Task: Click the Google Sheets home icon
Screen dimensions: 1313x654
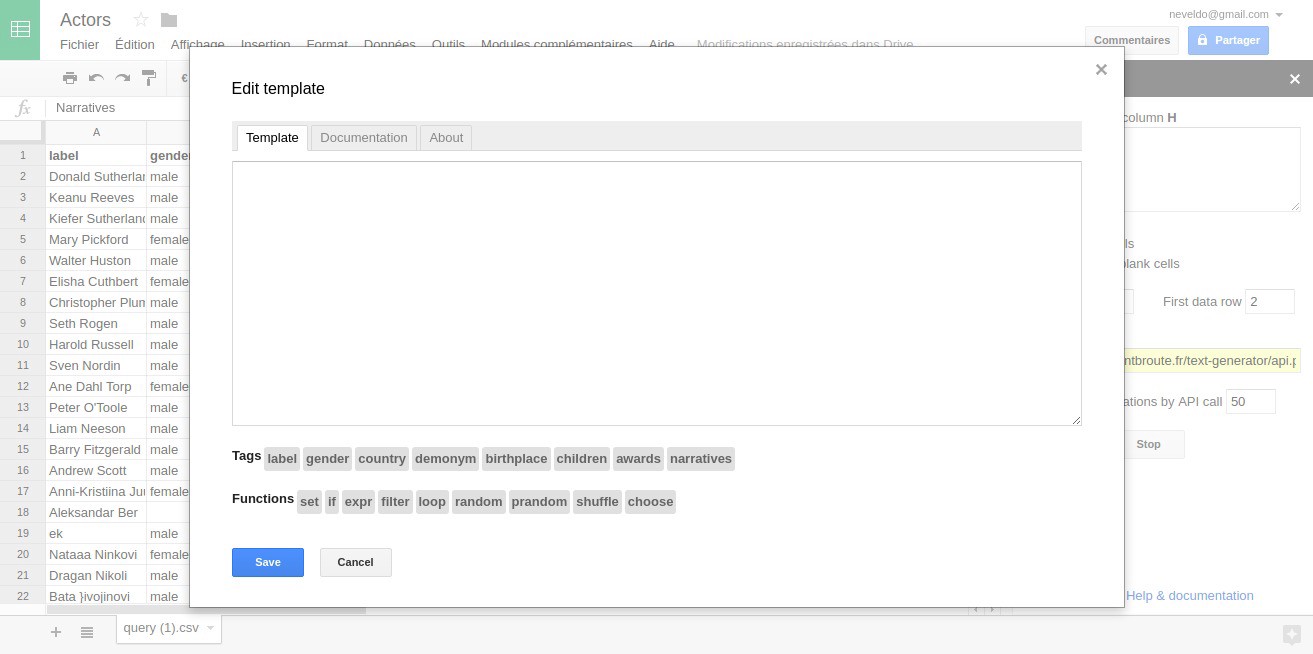Action: click(20, 30)
